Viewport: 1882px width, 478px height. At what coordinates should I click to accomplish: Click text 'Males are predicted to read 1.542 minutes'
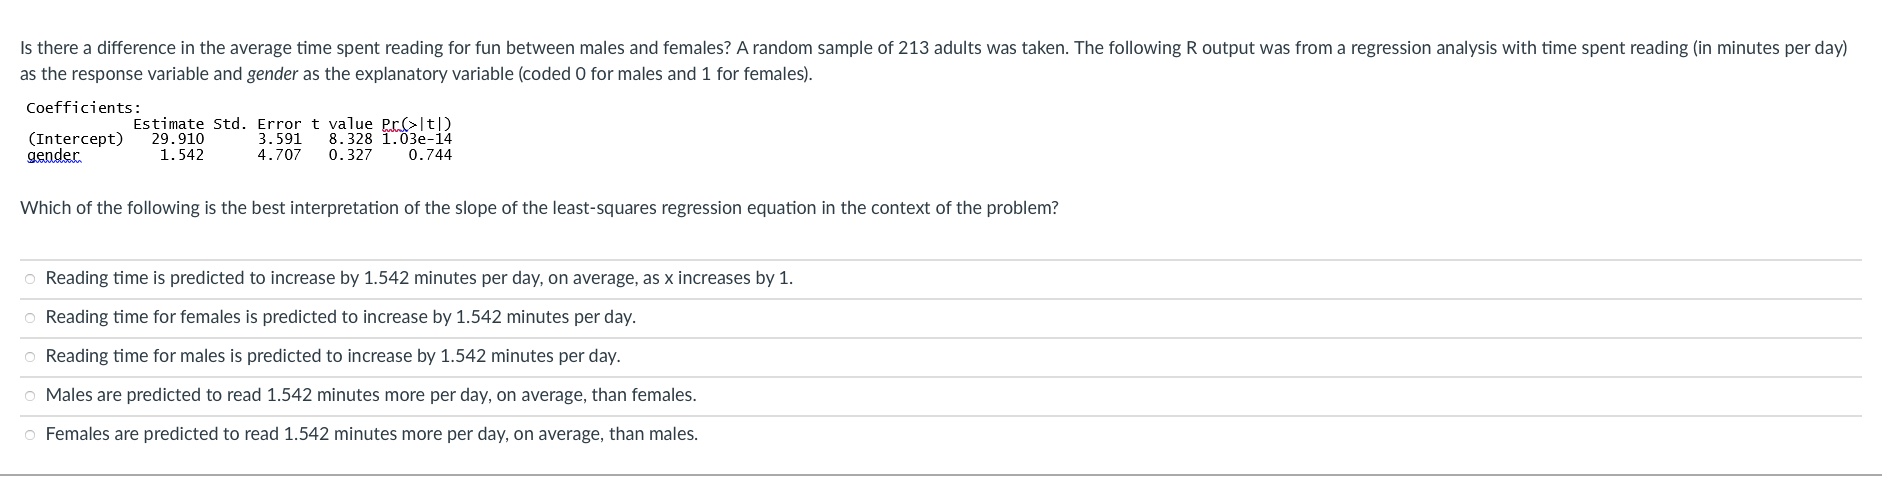[370, 395]
